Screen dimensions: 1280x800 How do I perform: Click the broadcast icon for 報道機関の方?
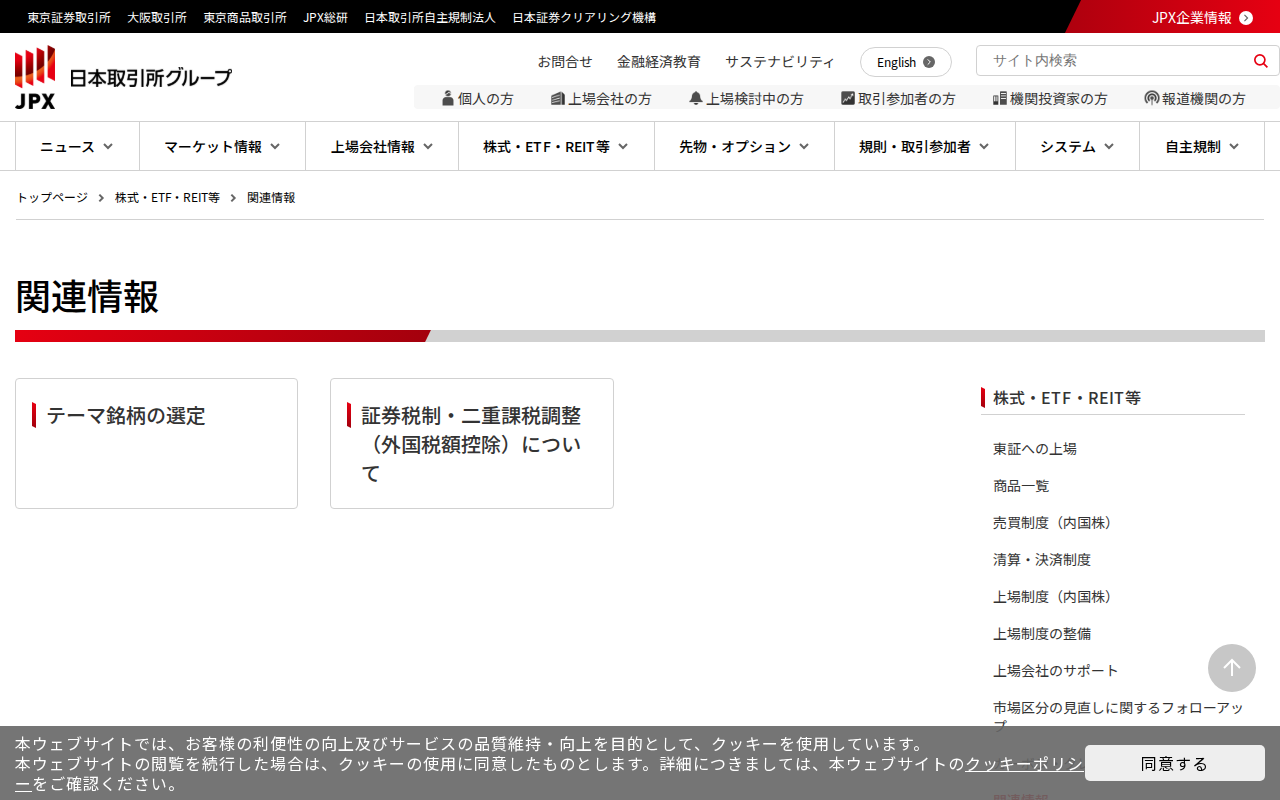(1152, 98)
